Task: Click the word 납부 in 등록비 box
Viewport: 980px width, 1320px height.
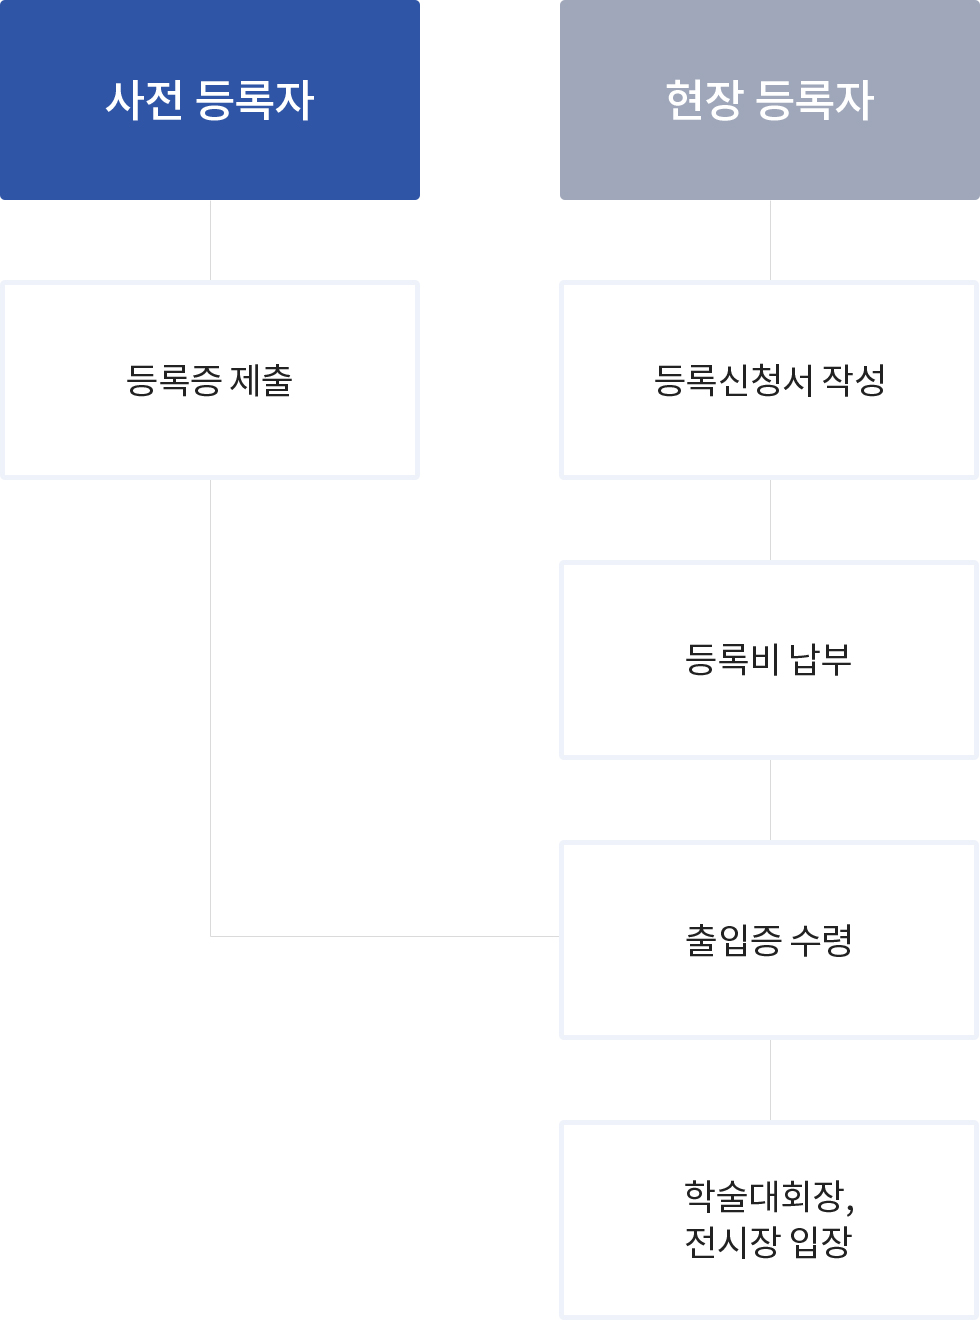Action: pyautogui.click(x=821, y=660)
